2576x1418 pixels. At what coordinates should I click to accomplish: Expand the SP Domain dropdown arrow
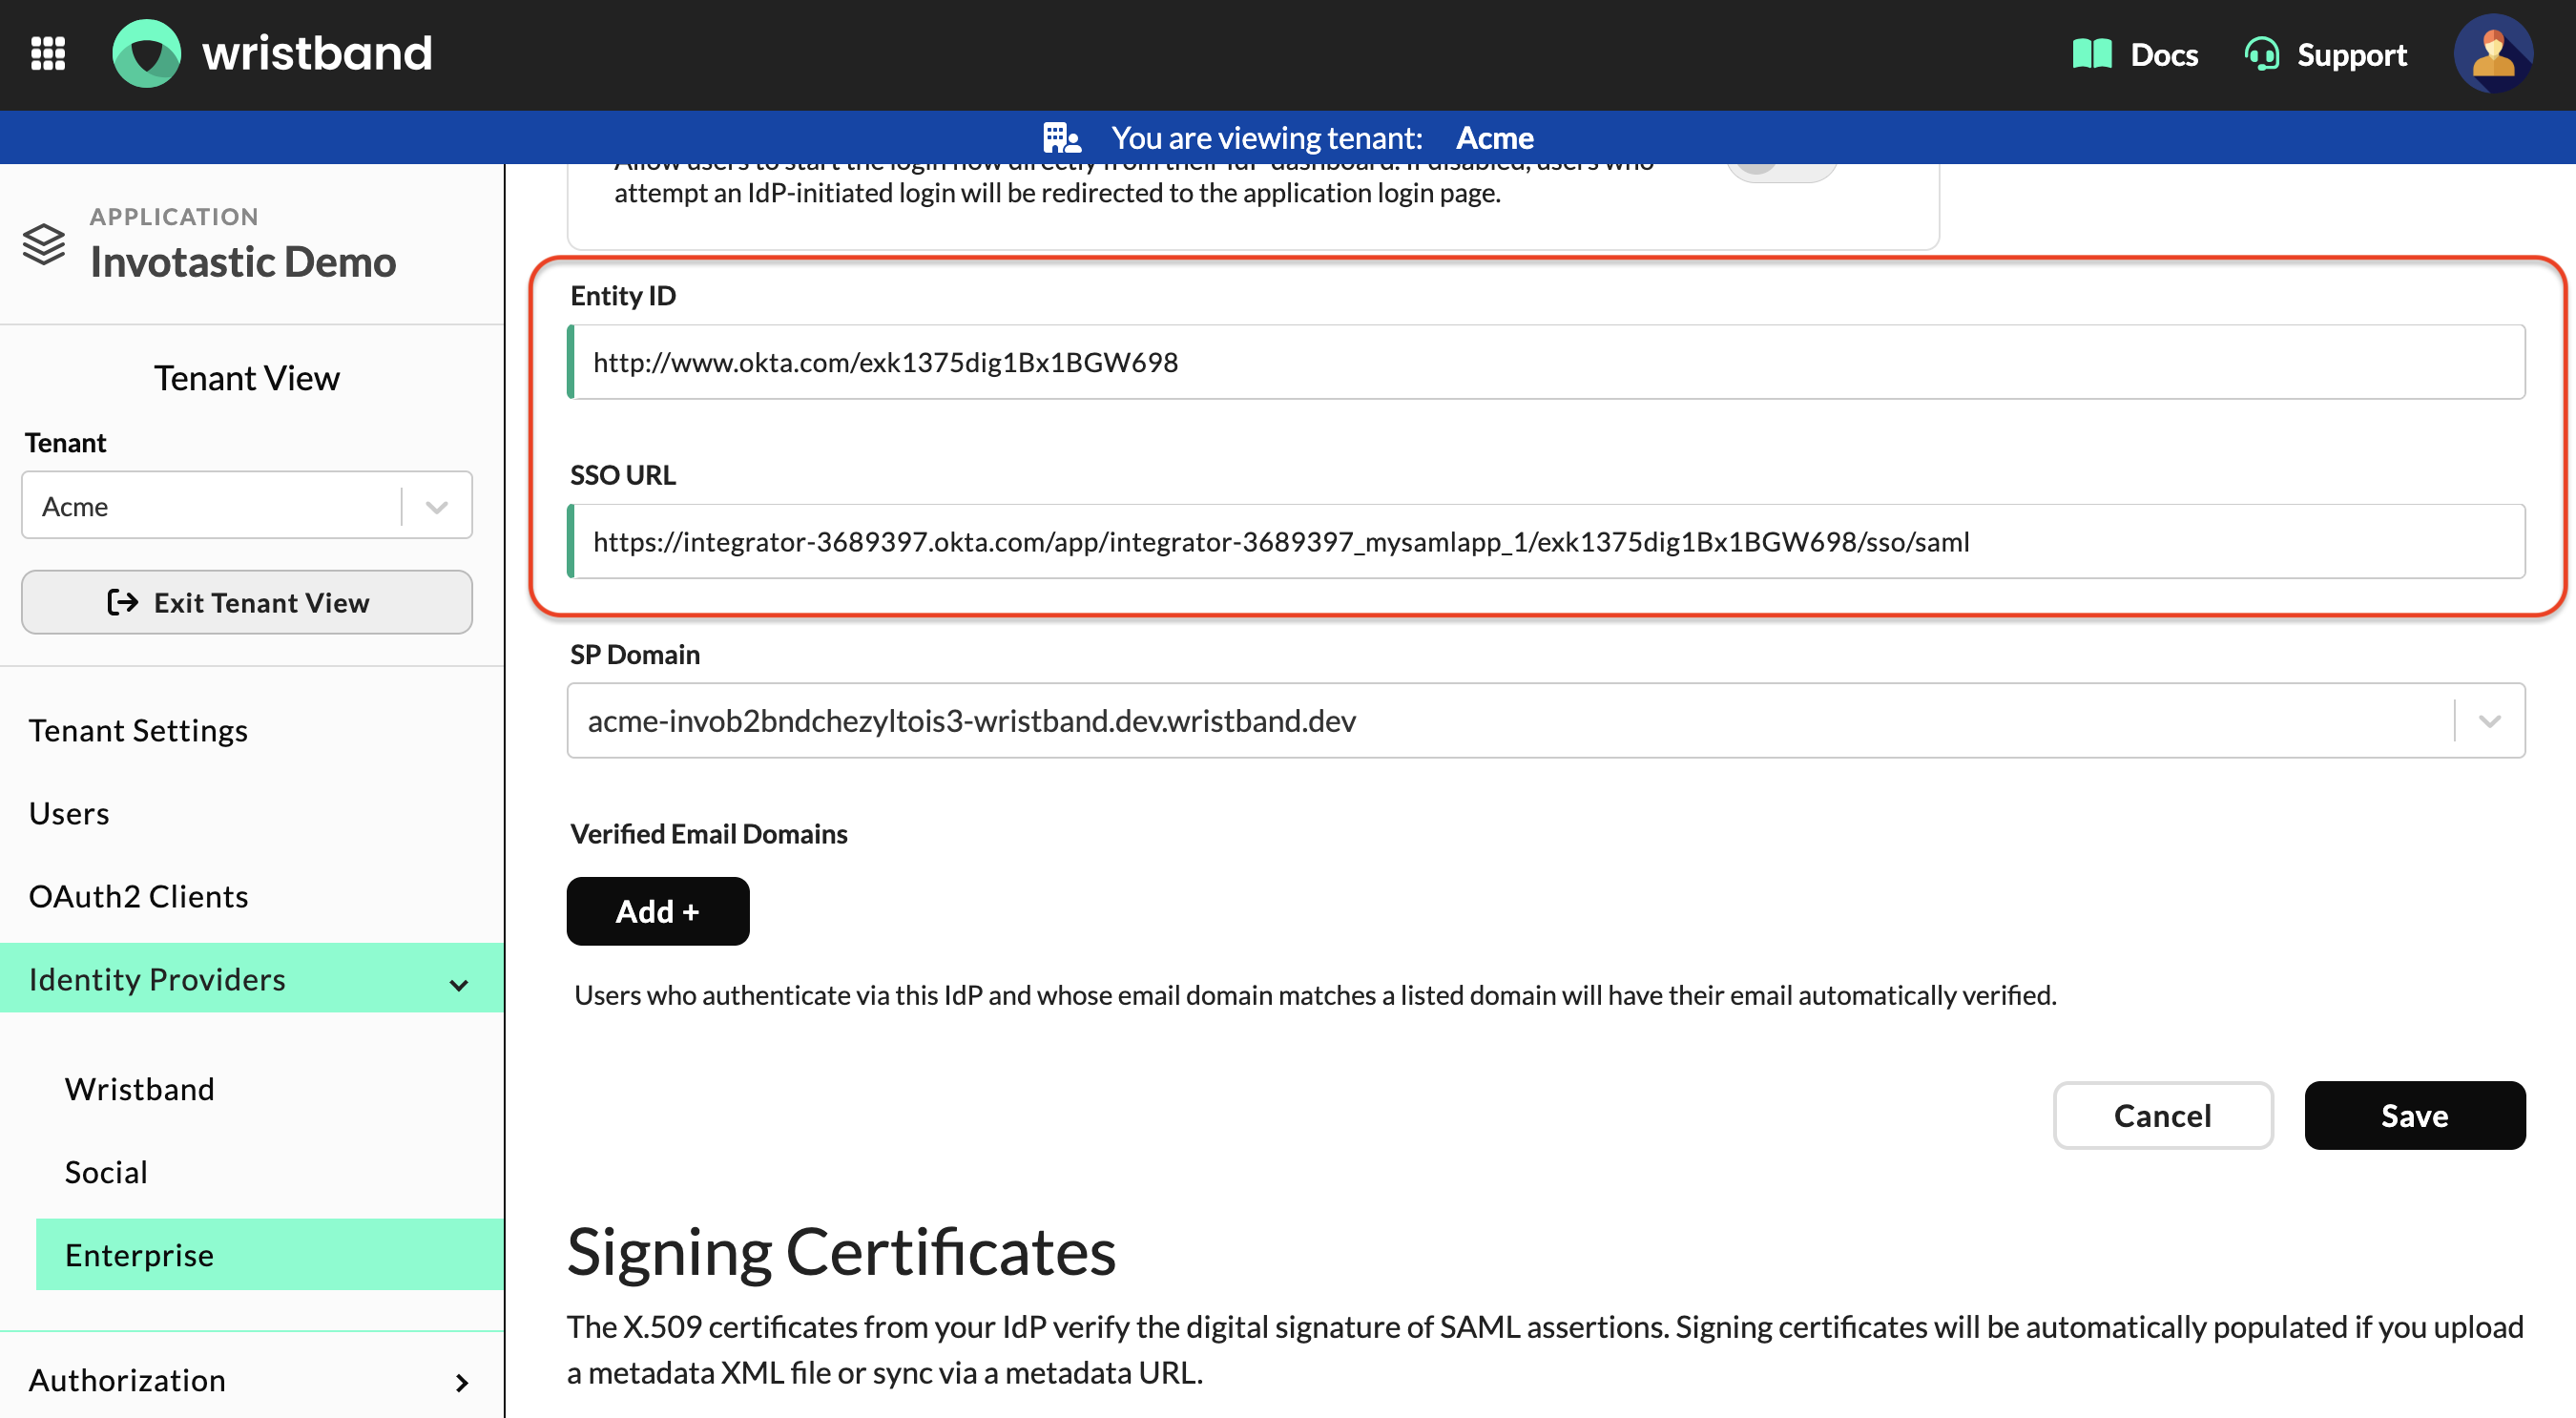point(2490,721)
